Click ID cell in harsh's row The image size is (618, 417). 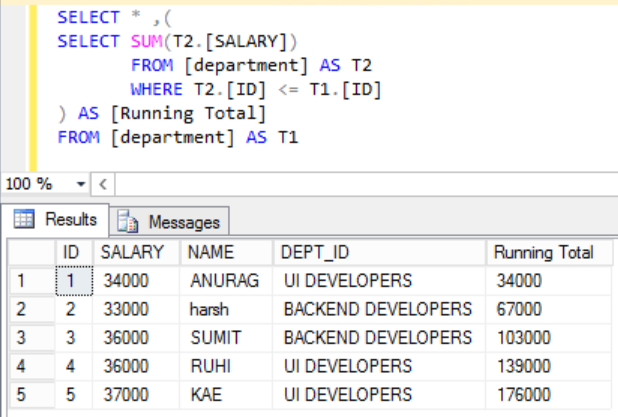74,309
